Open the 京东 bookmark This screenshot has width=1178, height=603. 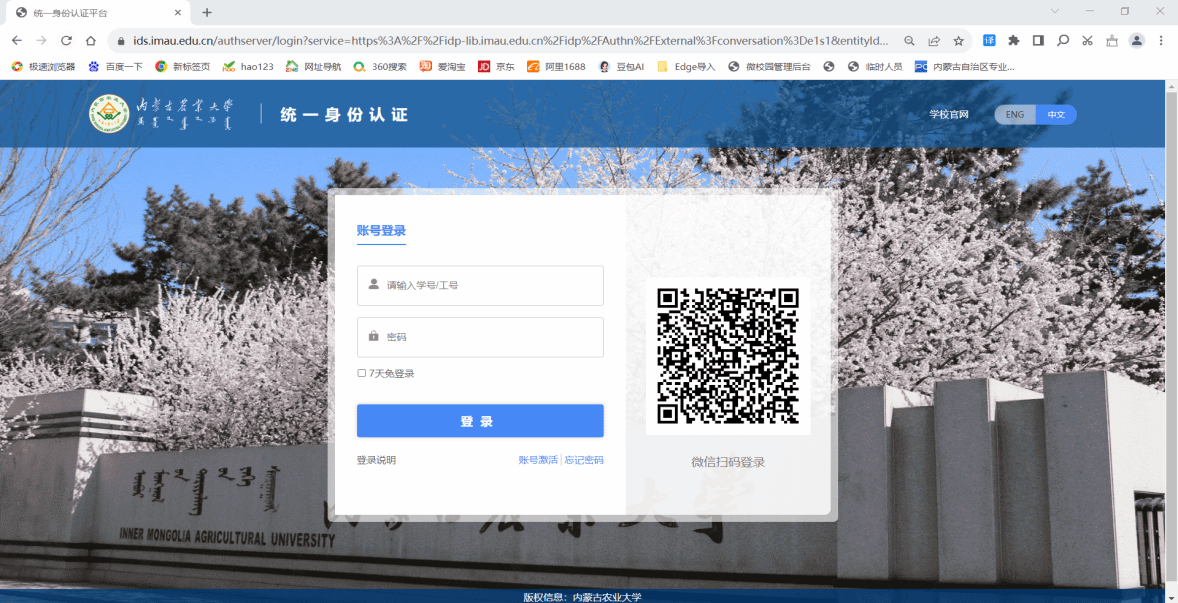497,67
